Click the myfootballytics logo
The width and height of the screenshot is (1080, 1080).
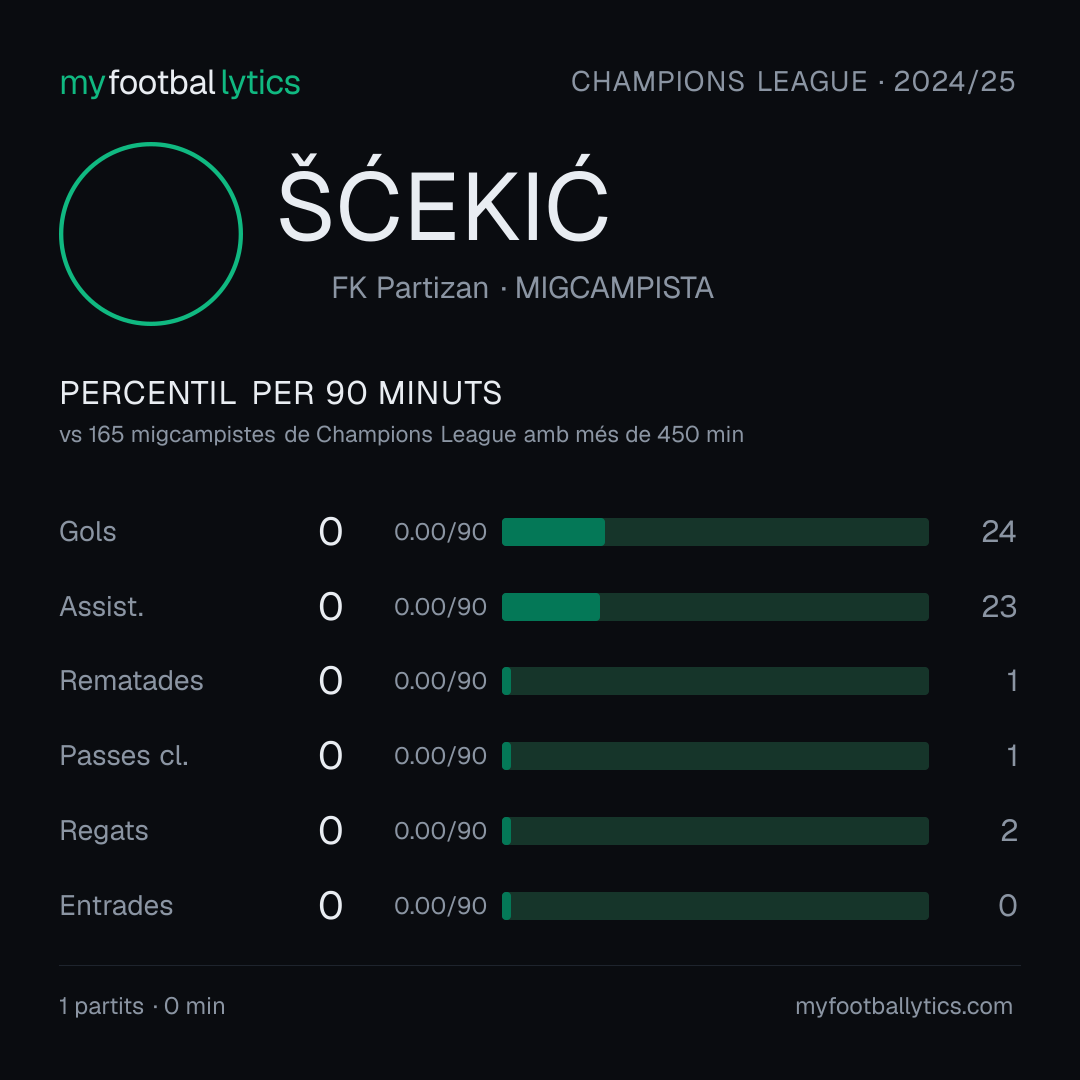[180, 83]
